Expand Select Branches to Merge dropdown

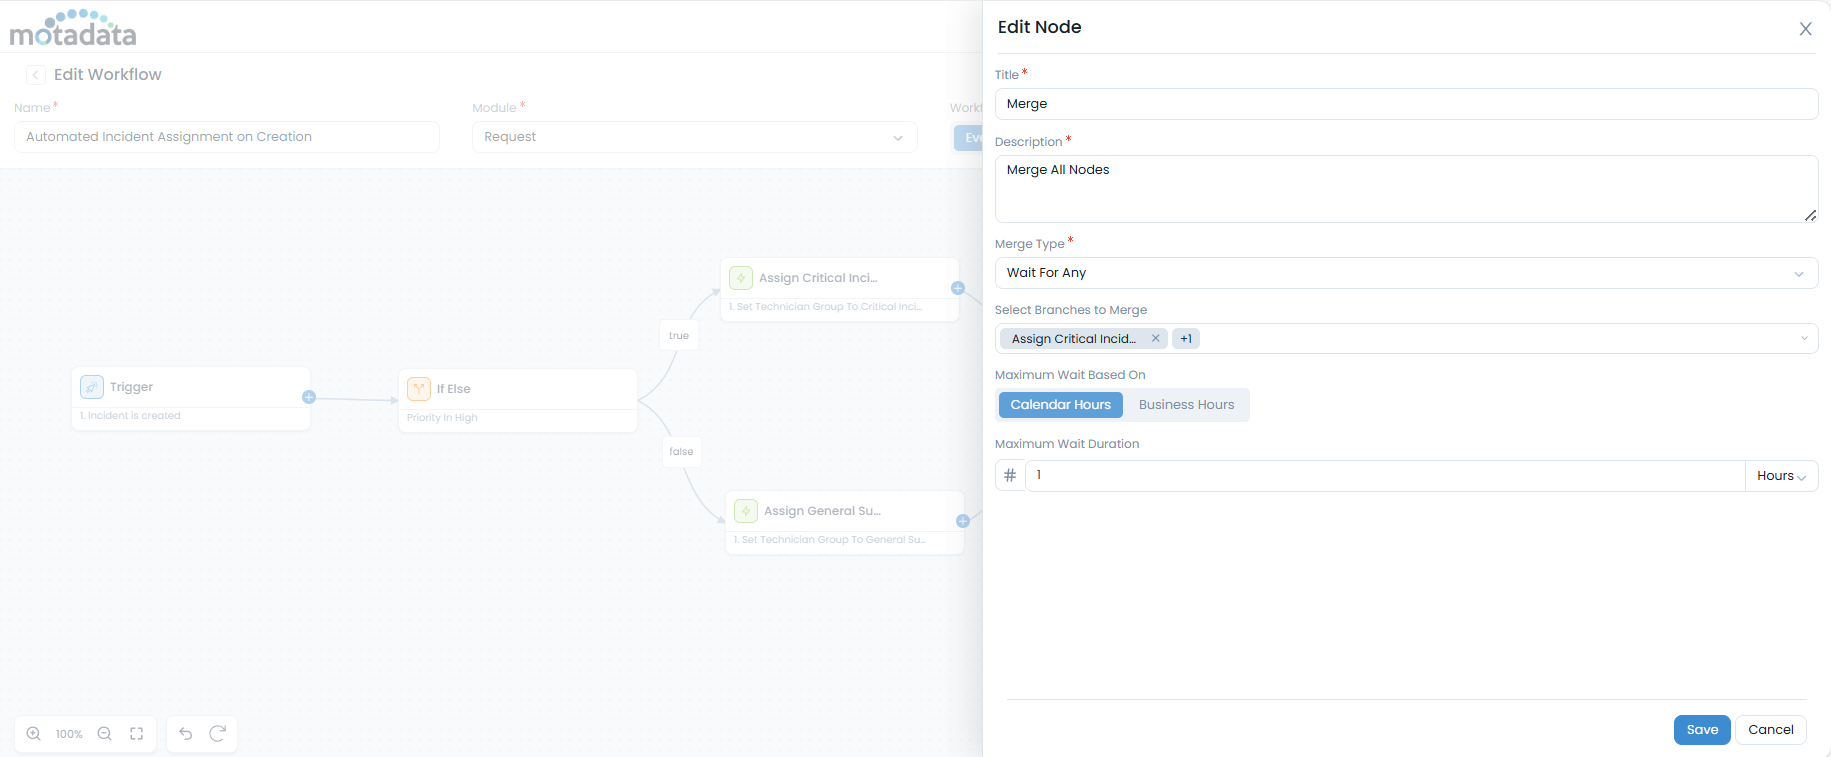(1804, 339)
